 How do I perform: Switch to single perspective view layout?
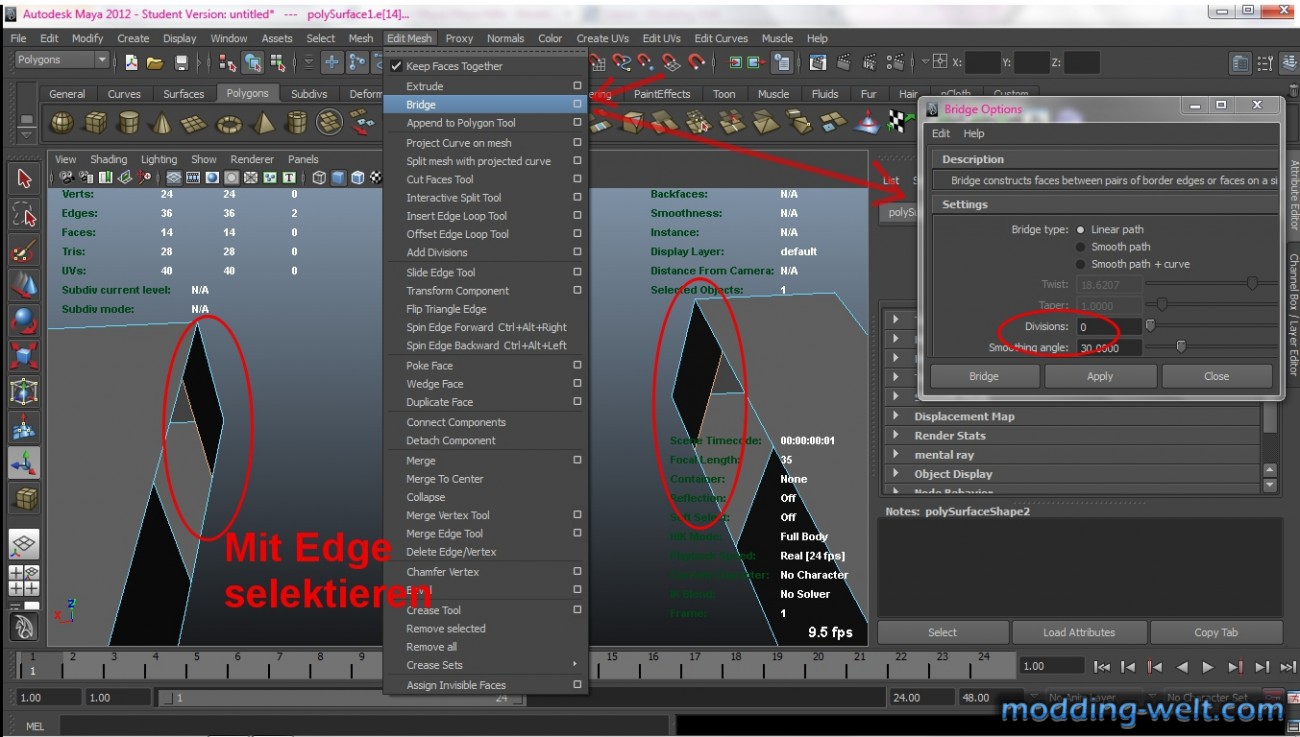[24, 543]
